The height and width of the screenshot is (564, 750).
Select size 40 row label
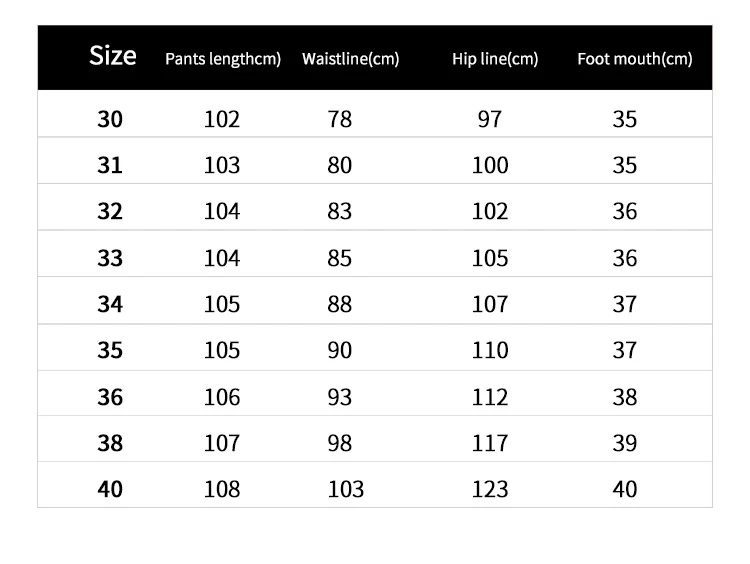(110, 489)
